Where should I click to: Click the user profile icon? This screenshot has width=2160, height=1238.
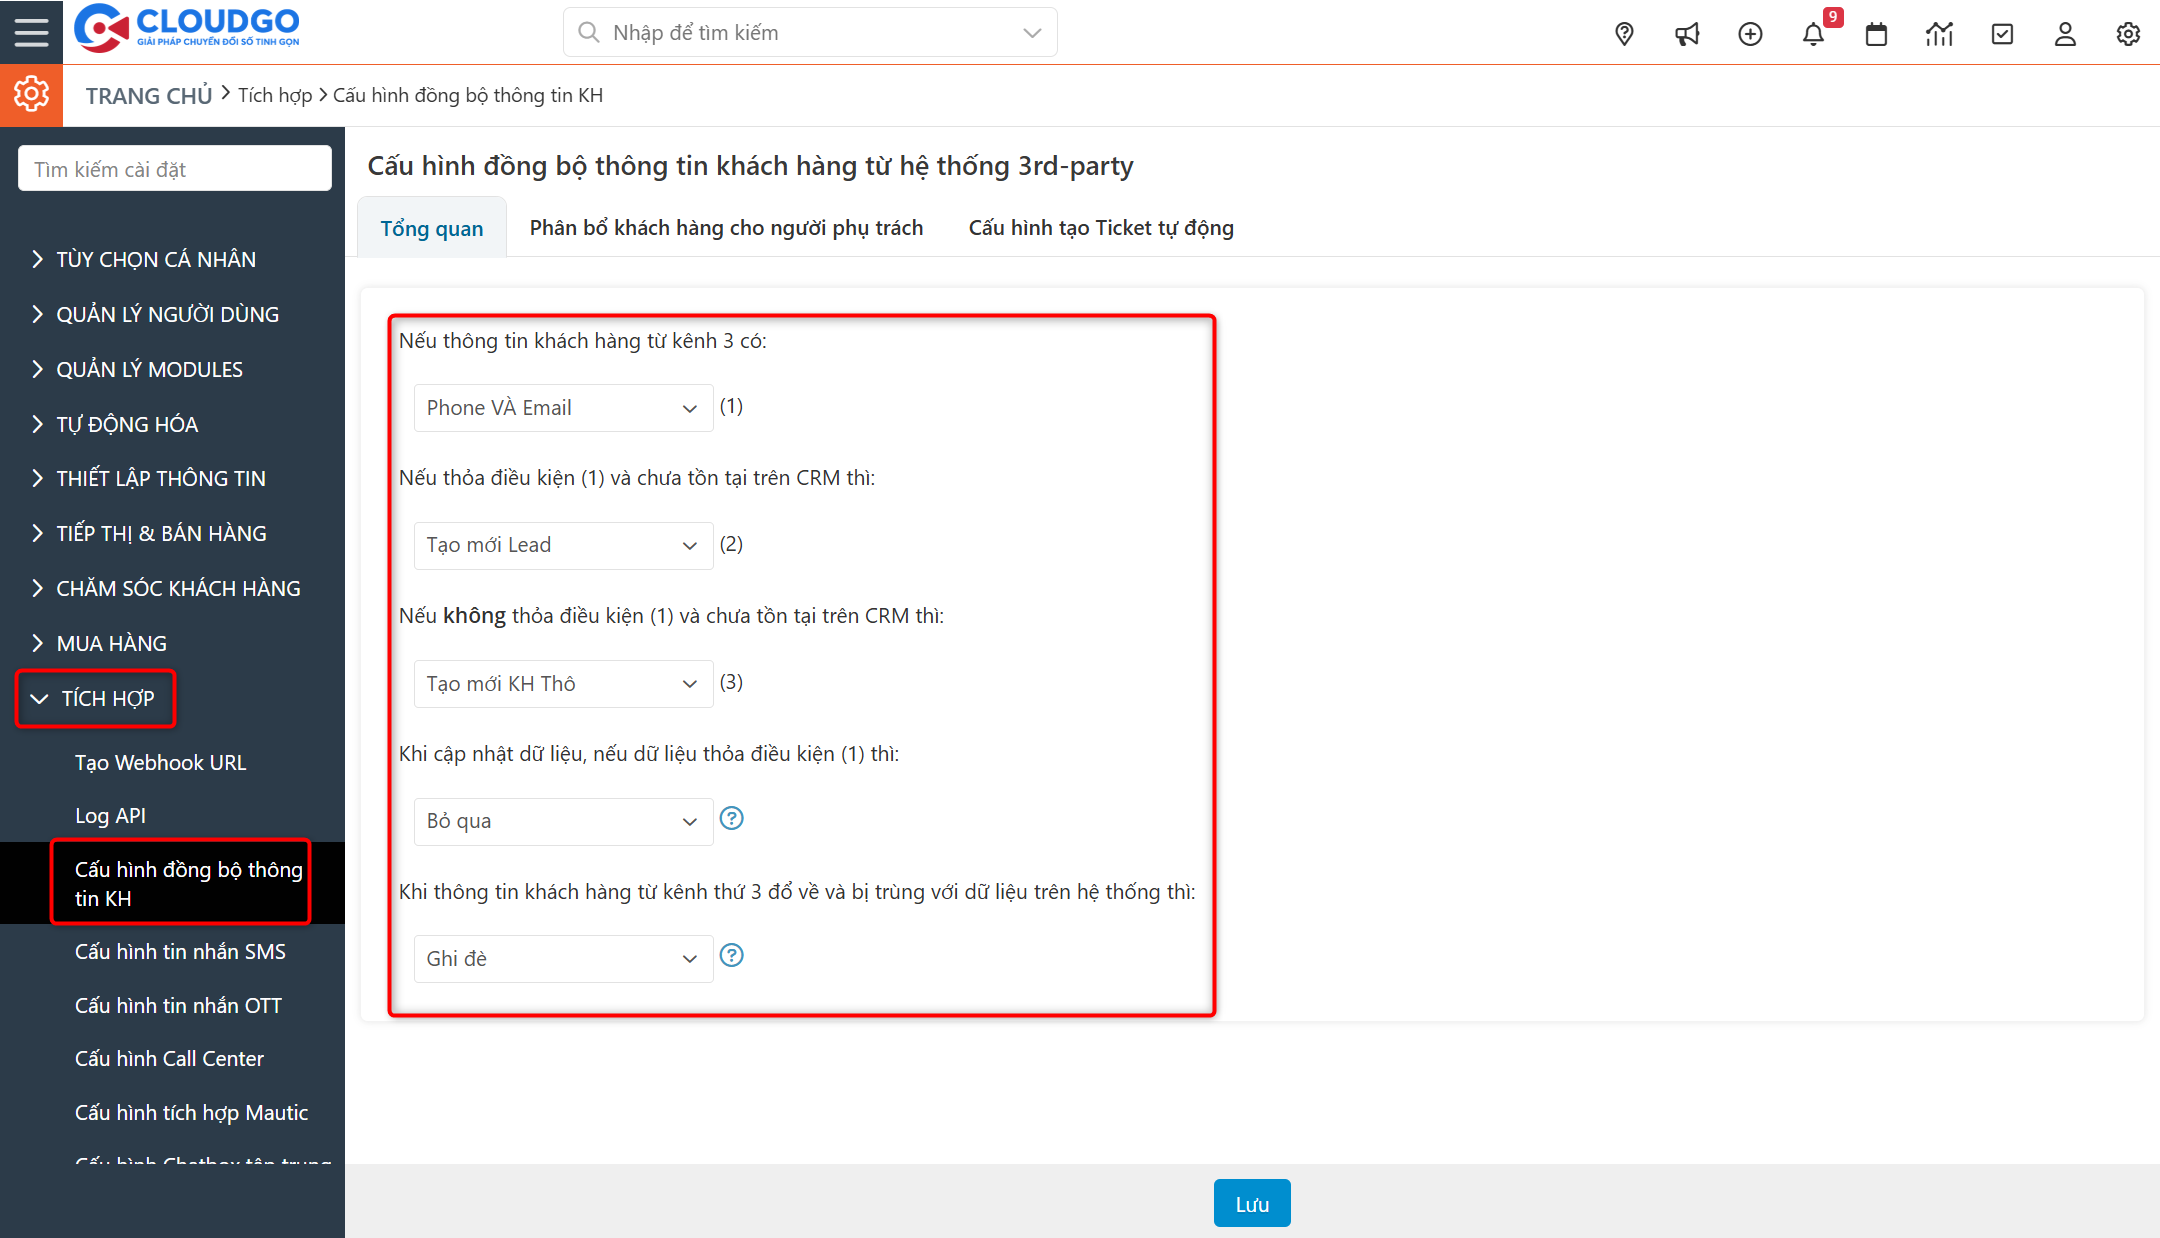(x=2064, y=33)
